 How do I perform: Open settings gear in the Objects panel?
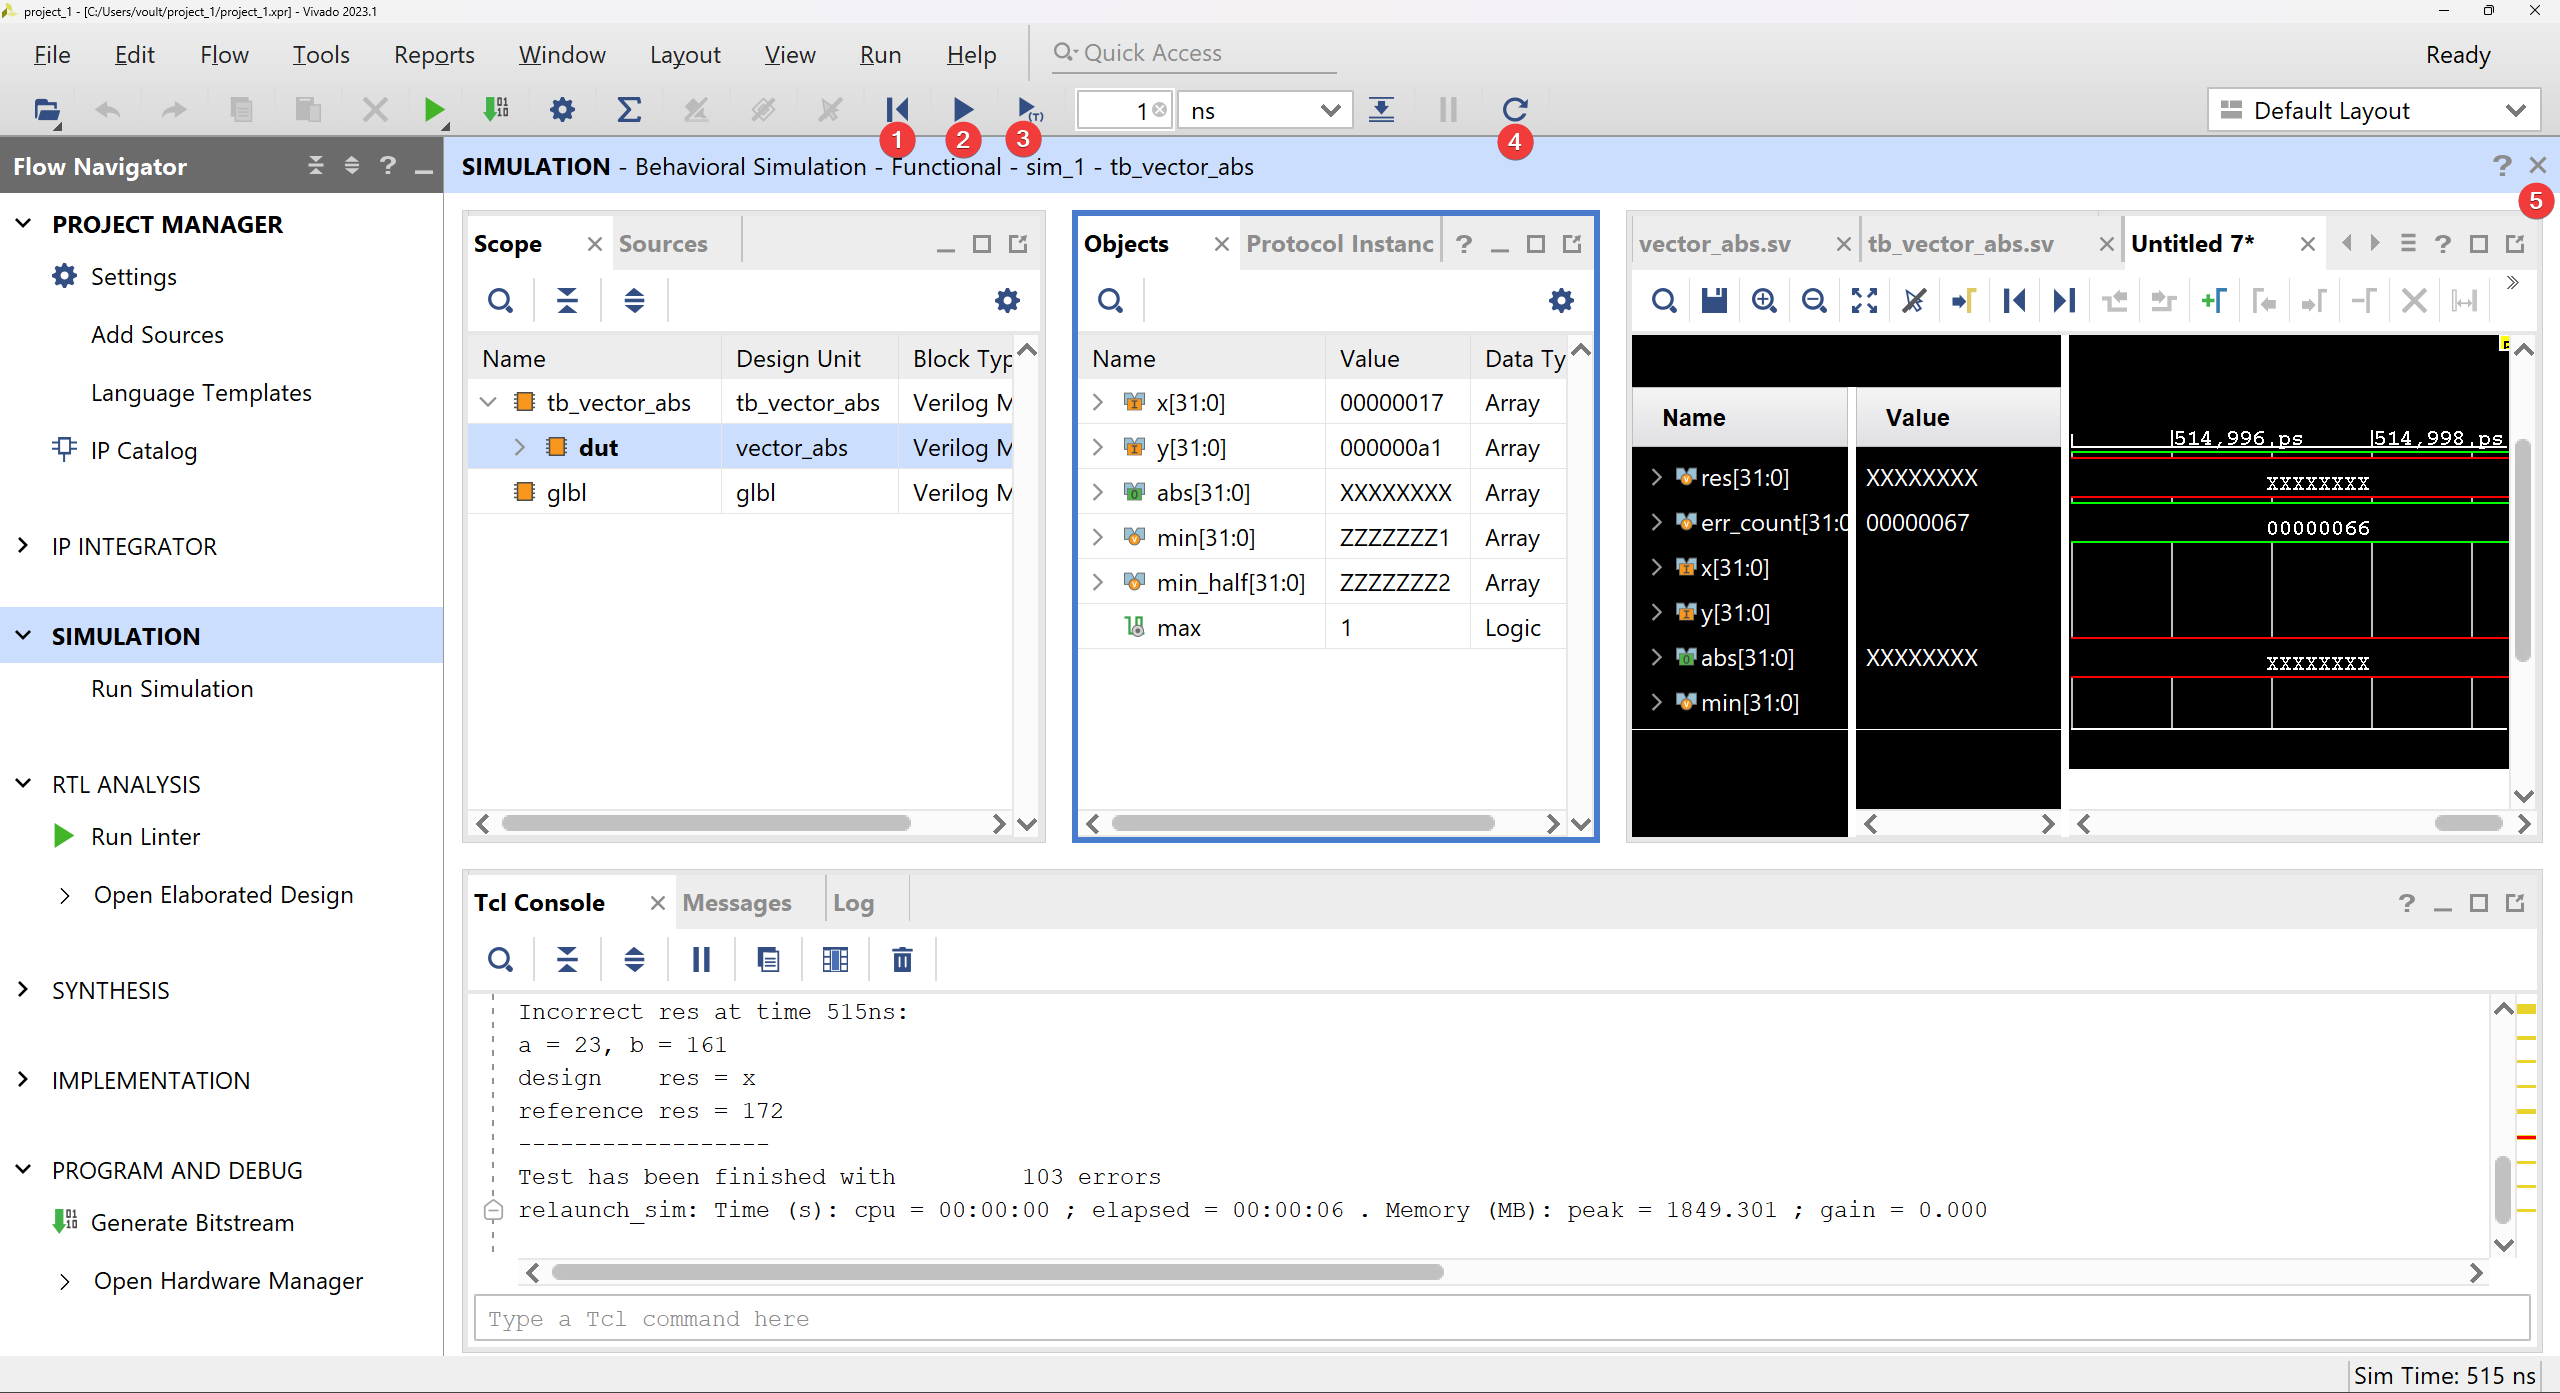coord(1560,300)
